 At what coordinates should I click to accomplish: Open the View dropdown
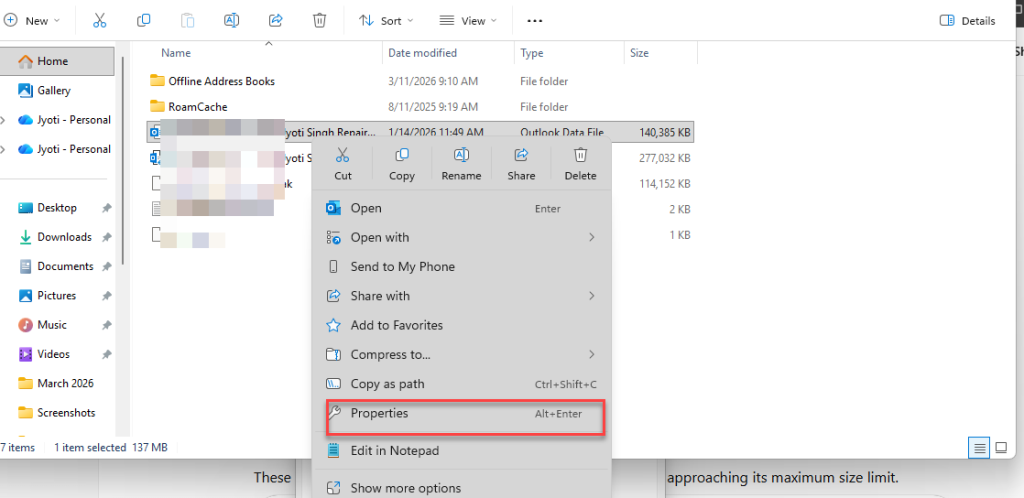(x=468, y=21)
